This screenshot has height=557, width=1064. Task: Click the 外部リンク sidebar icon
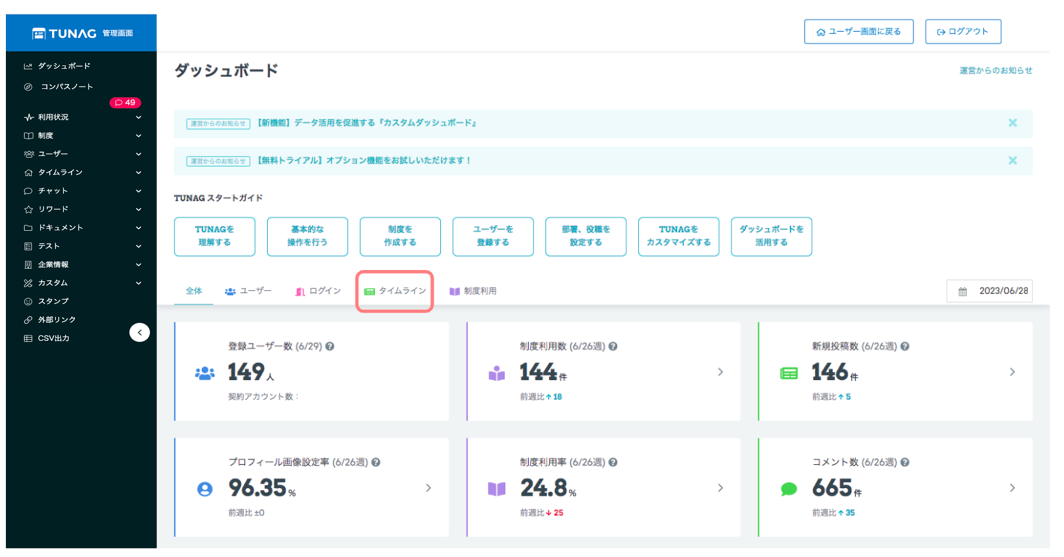coord(28,320)
